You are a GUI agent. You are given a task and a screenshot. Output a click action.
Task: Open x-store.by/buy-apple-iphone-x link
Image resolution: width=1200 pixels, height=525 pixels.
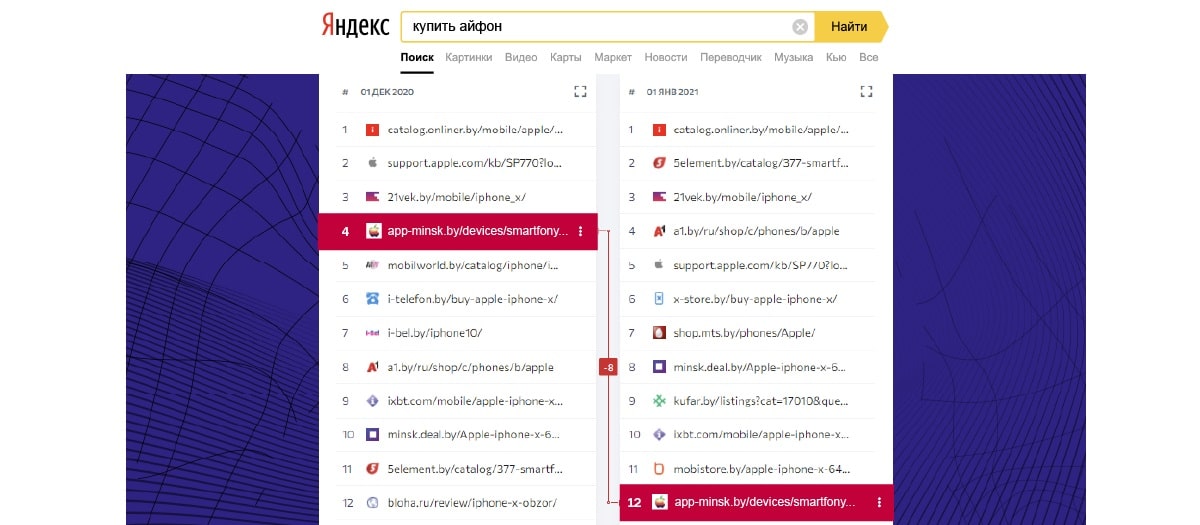click(755, 299)
